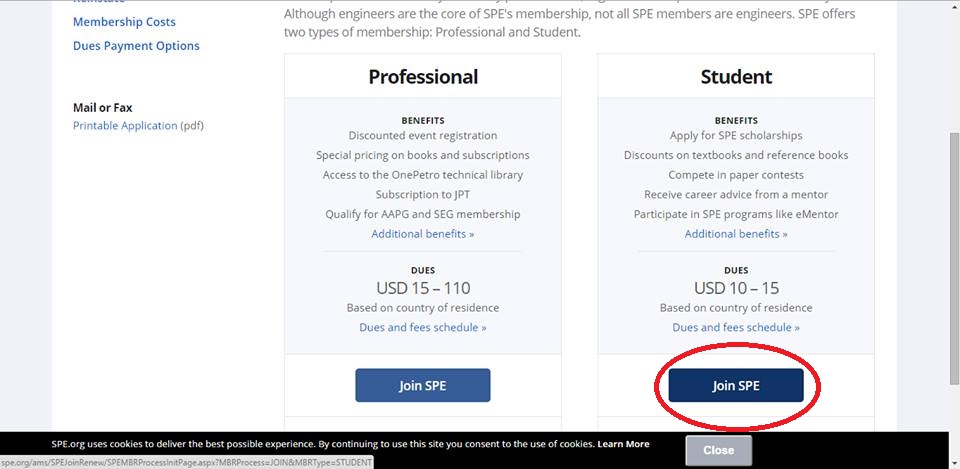Viewport: 960px width, 469px height.
Task: Open Student Dues and fees schedule
Action: (x=735, y=328)
